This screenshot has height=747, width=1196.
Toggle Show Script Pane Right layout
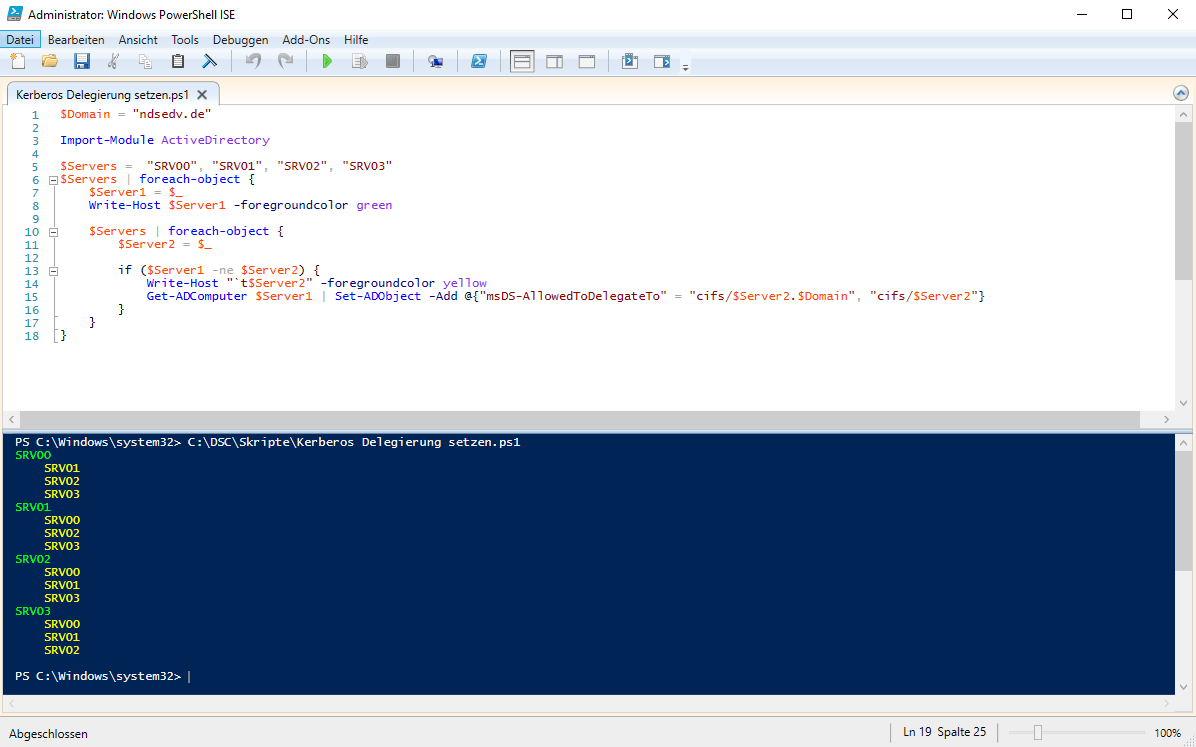coord(554,62)
